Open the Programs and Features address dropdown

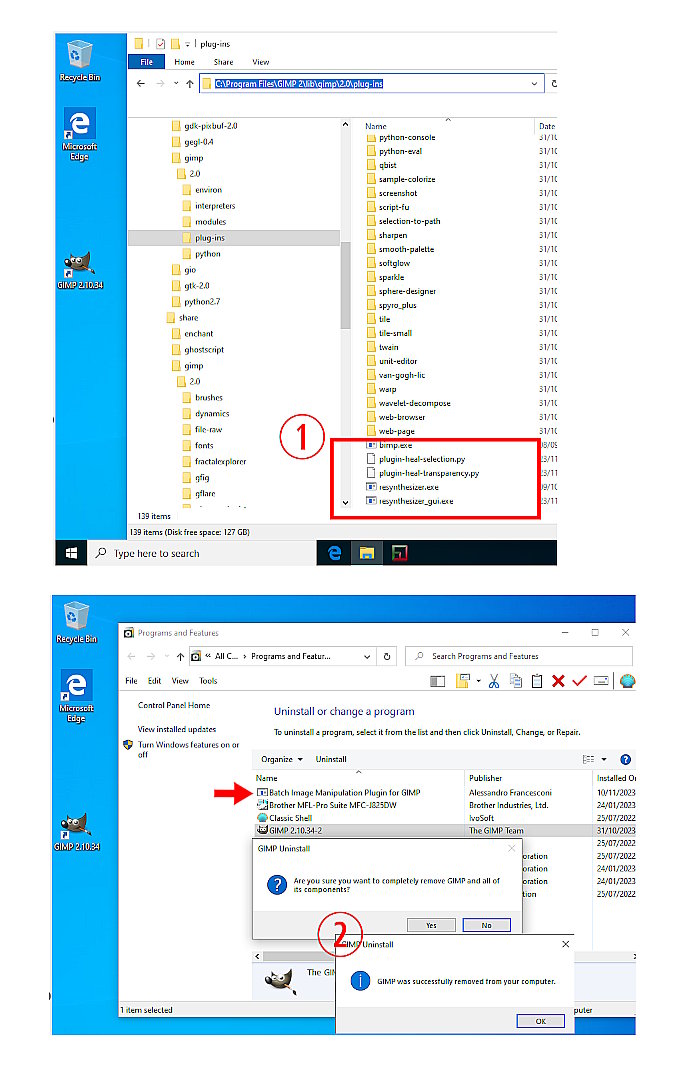click(x=367, y=657)
